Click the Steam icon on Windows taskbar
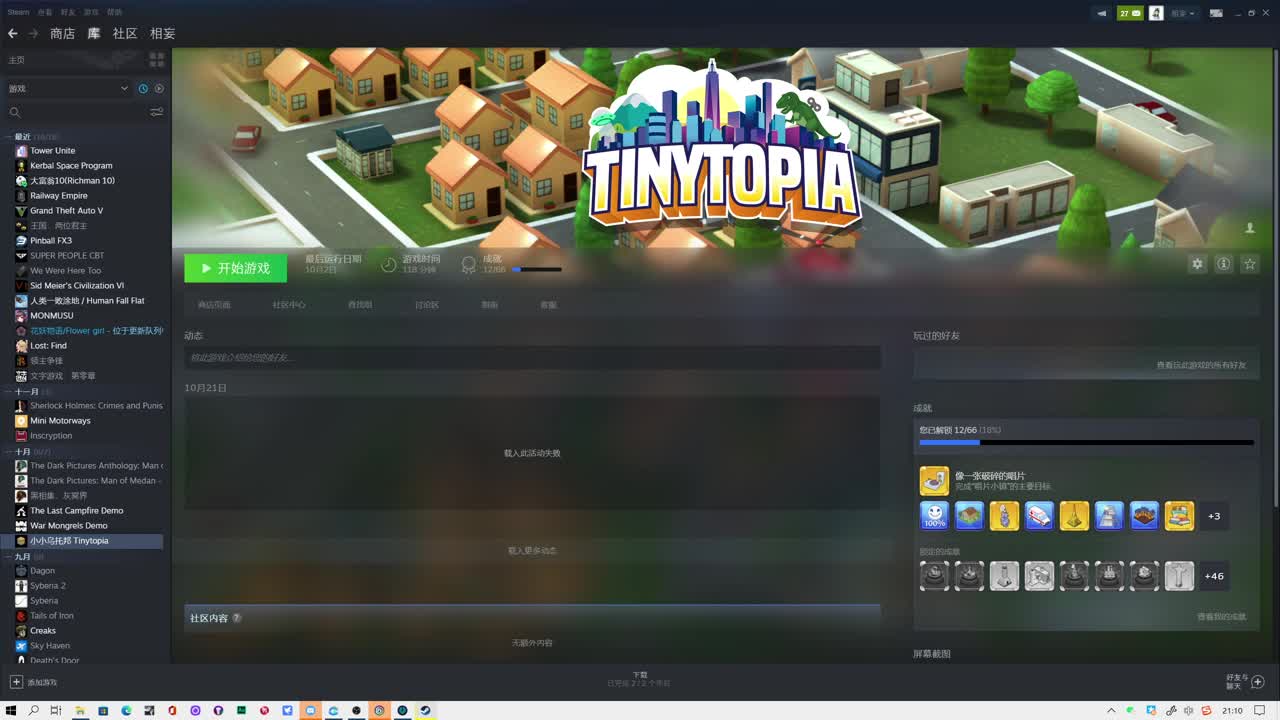Viewport: 1280px width, 720px height. pyautogui.click(x=425, y=711)
